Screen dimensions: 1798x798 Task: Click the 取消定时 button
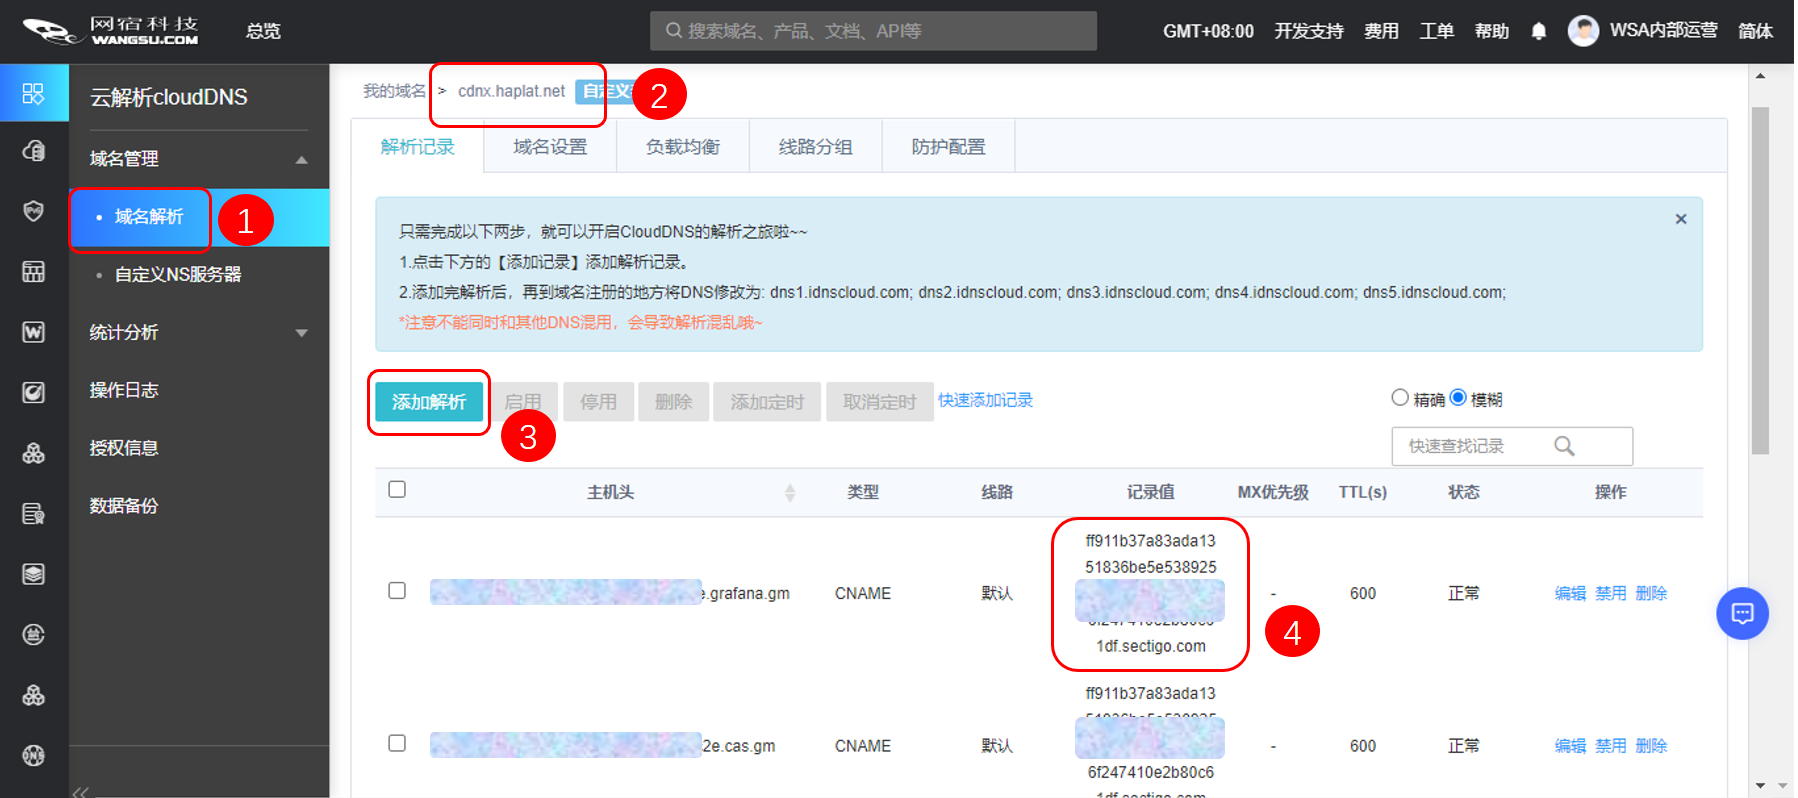[x=880, y=402]
